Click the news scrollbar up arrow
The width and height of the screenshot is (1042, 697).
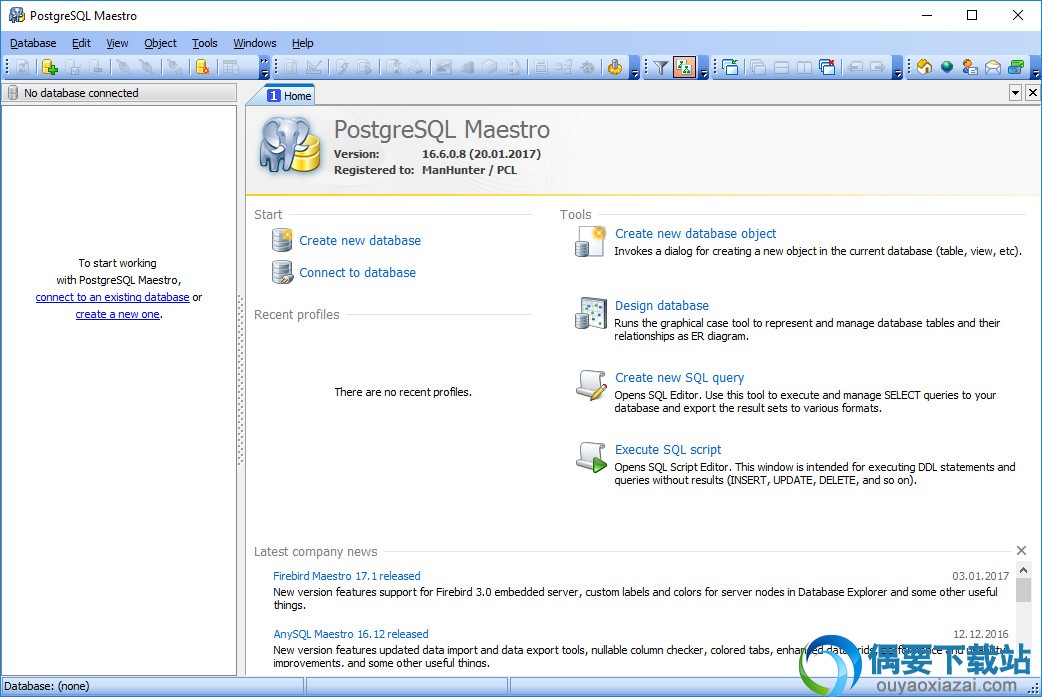[x=1023, y=571]
